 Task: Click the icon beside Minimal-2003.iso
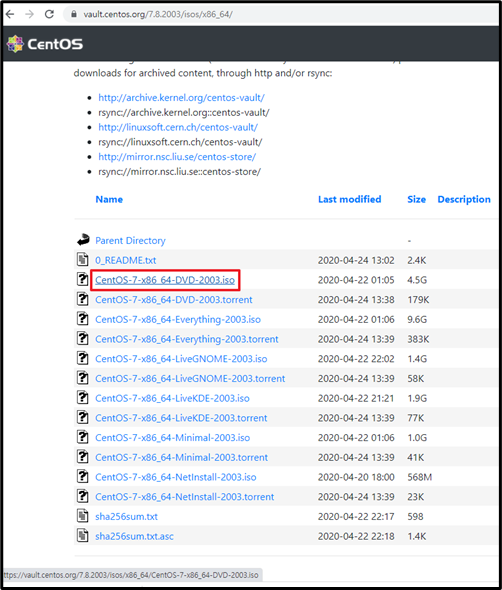83,437
